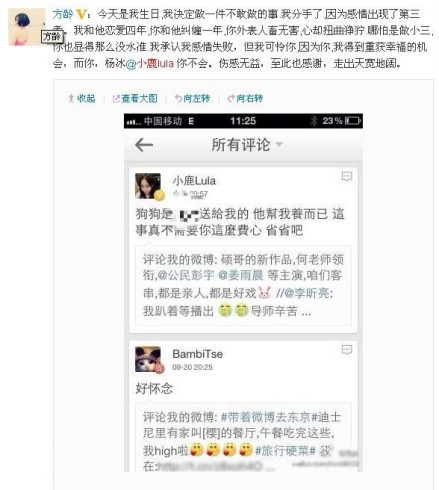This screenshot has height=490, width=439.
Task: Tap reply bubble icon on BambiTse comment
Action: (x=347, y=350)
